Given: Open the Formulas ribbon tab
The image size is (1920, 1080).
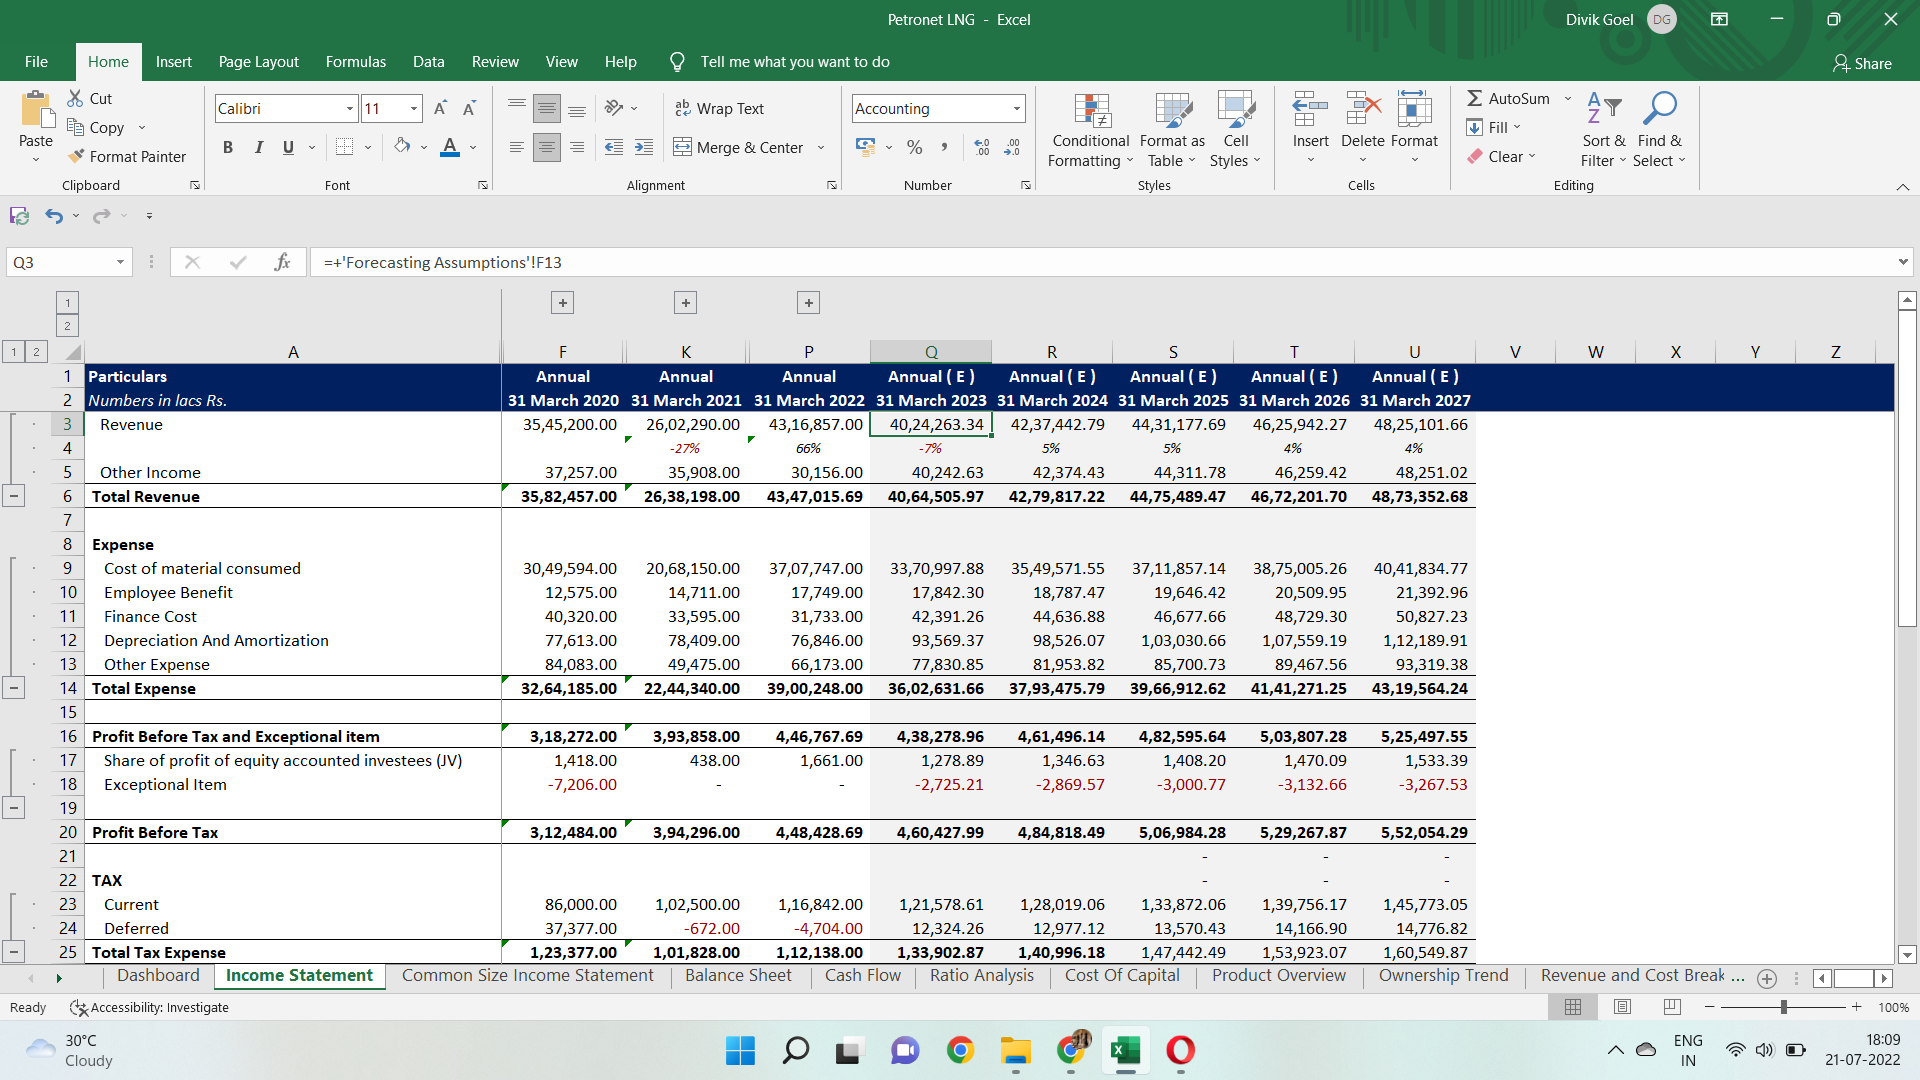Looking at the screenshot, I should tap(355, 62).
